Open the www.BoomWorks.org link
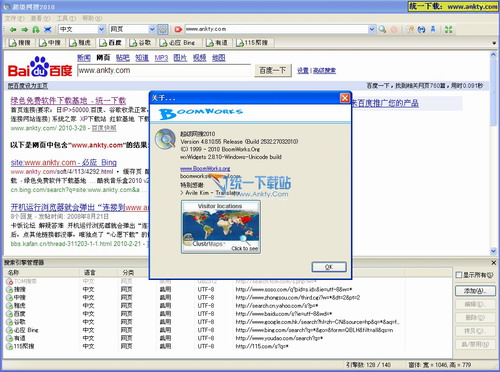Image resolution: width=500 pixels, height=372 pixels. point(205,169)
